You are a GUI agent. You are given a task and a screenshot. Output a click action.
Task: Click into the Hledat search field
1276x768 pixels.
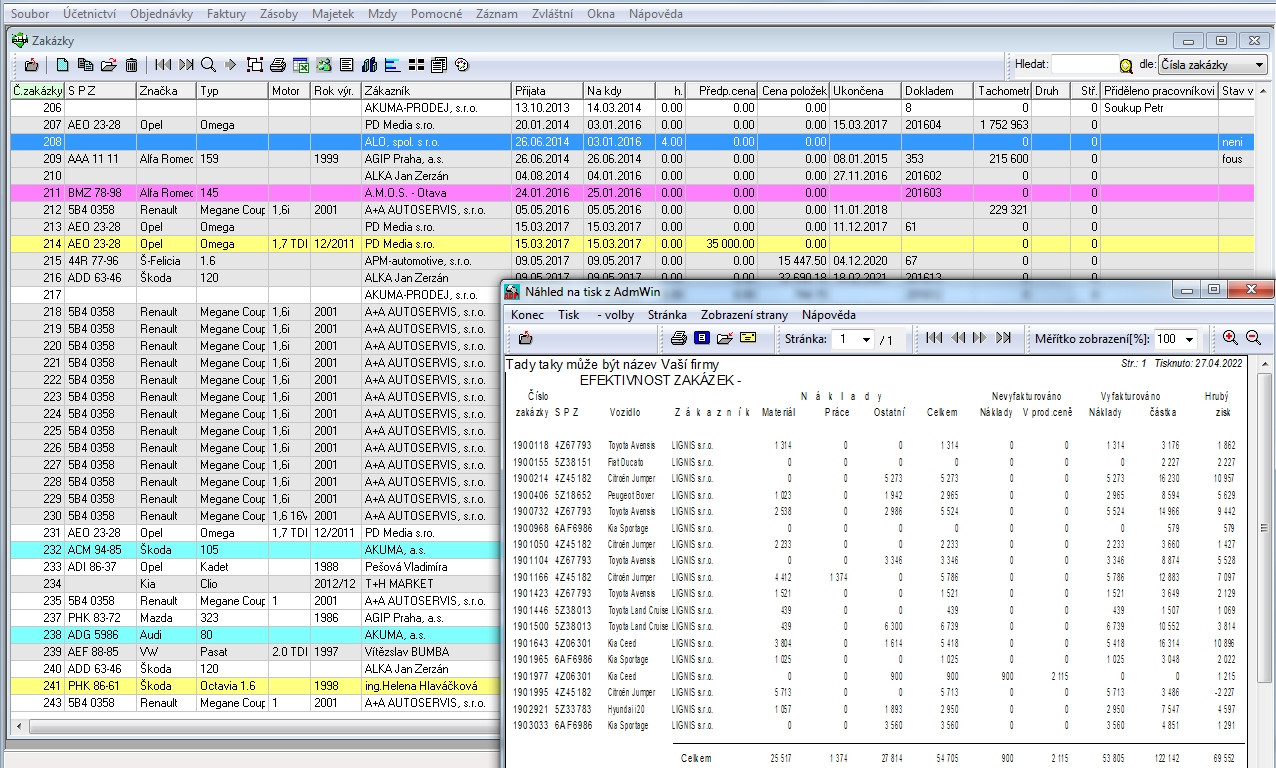(x=1084, y=65)
